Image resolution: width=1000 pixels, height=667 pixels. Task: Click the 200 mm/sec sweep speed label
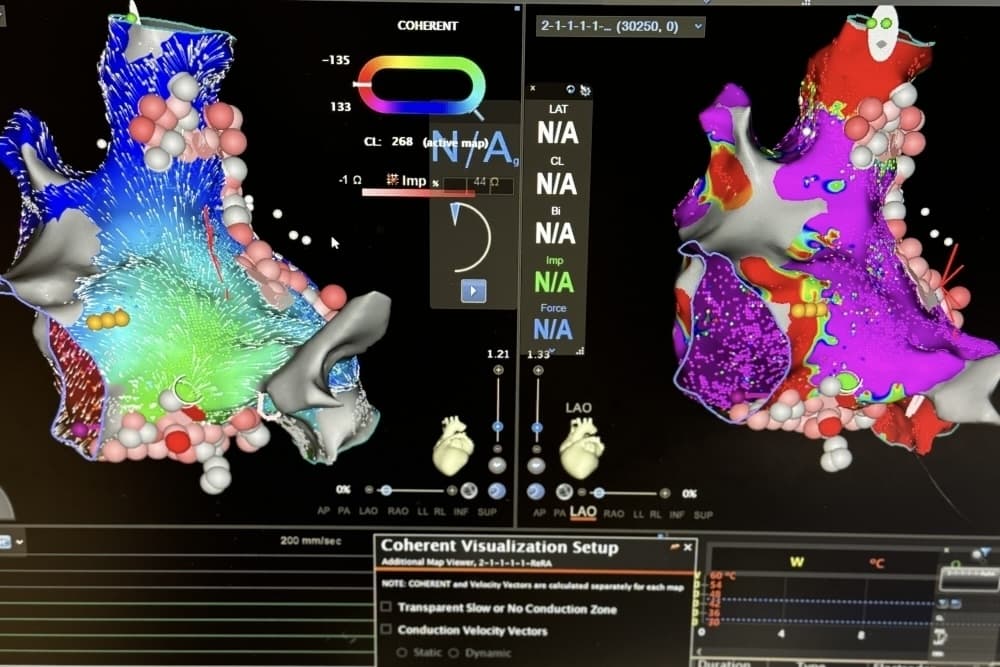[x=311, y=541]
